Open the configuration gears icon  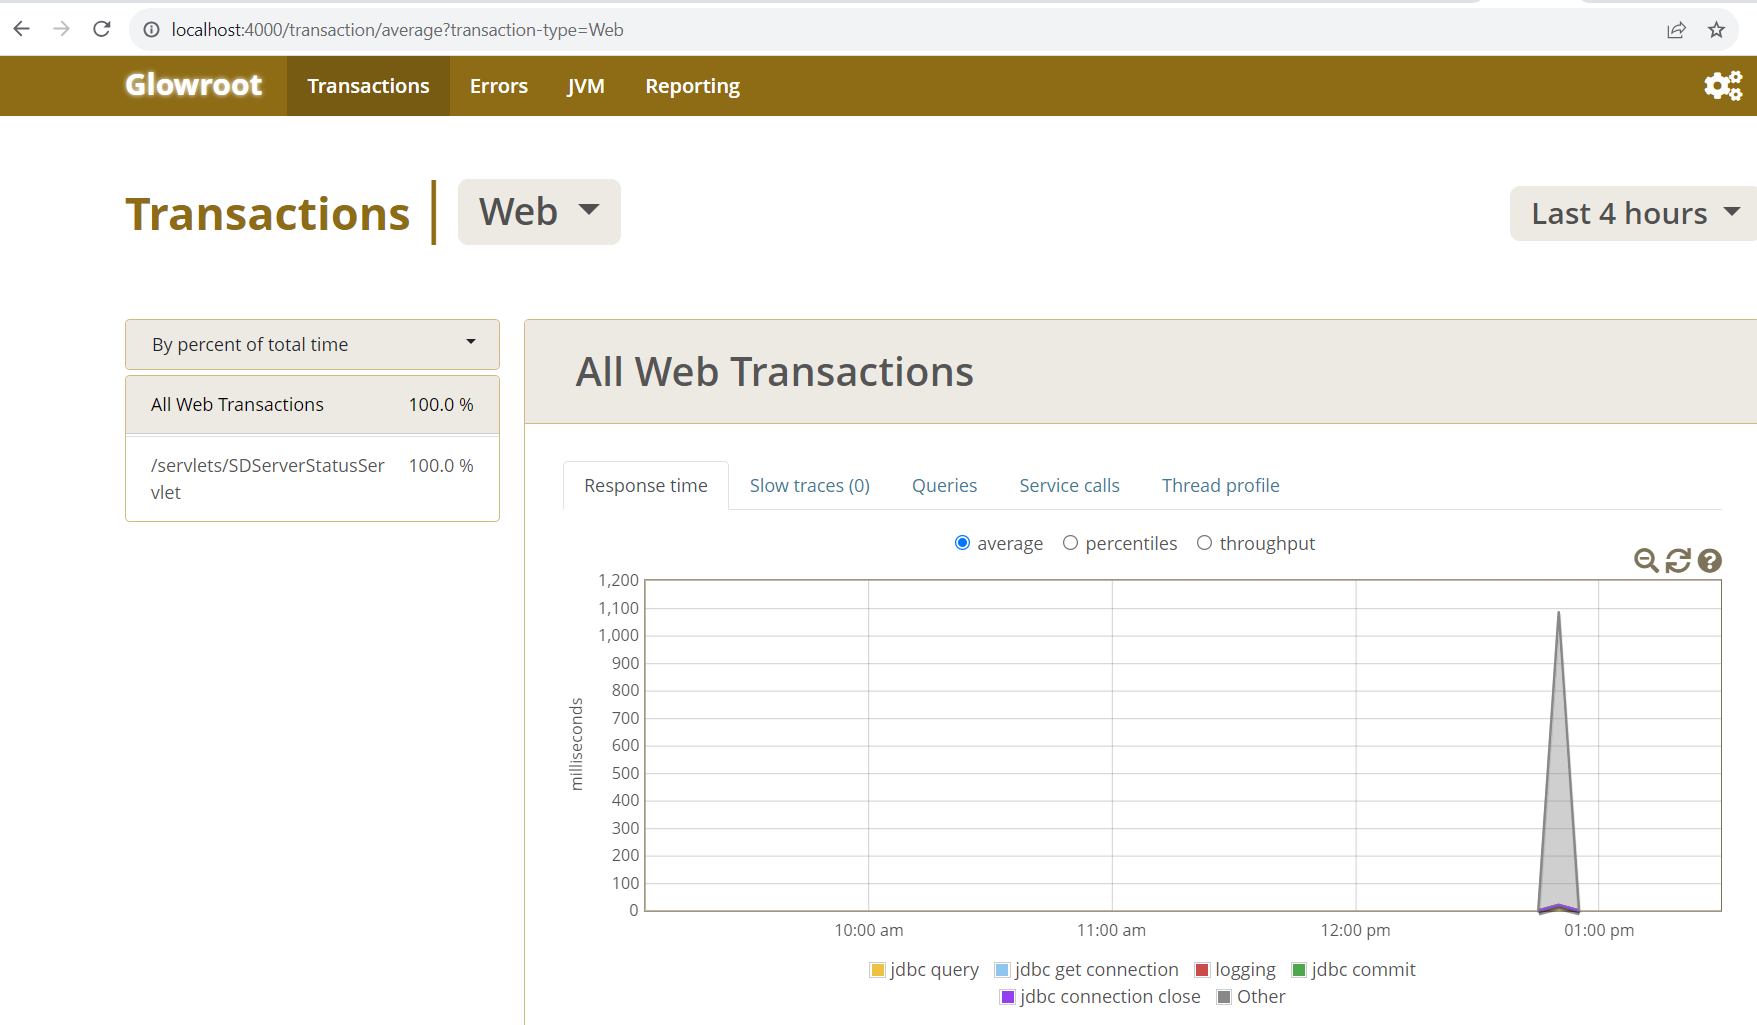[1722, 86]
